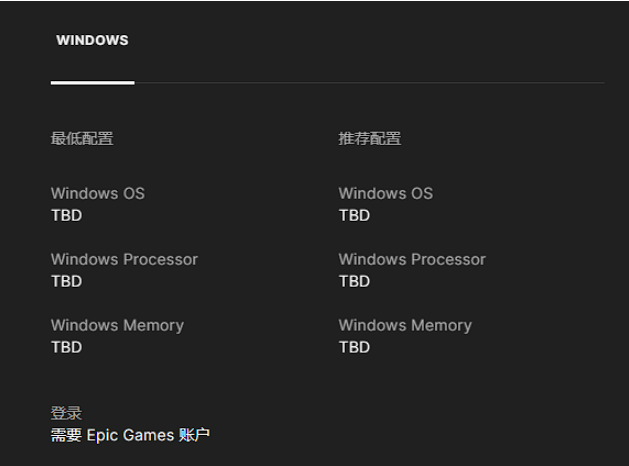Click TBD value for minimum Windows Memory
Viewport: 629px width, 466px height.
pos(66,347)
